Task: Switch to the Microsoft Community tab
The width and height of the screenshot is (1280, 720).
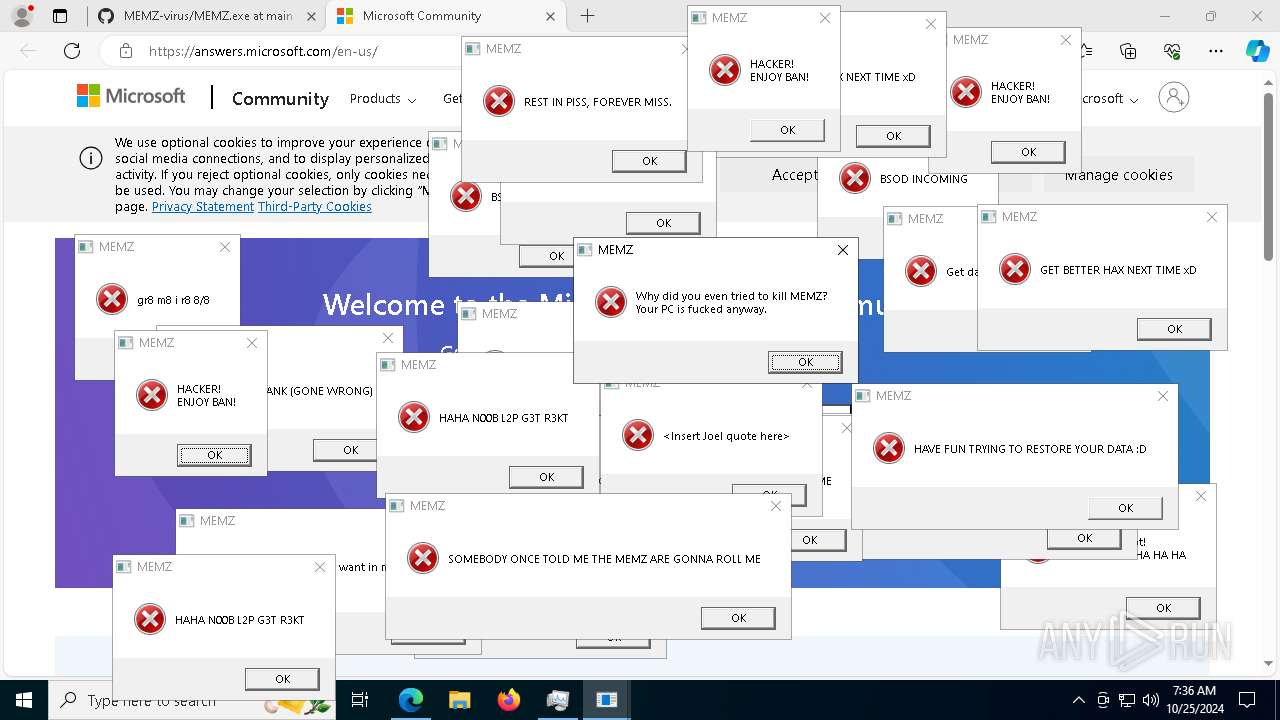Action: tap(447, 16)
